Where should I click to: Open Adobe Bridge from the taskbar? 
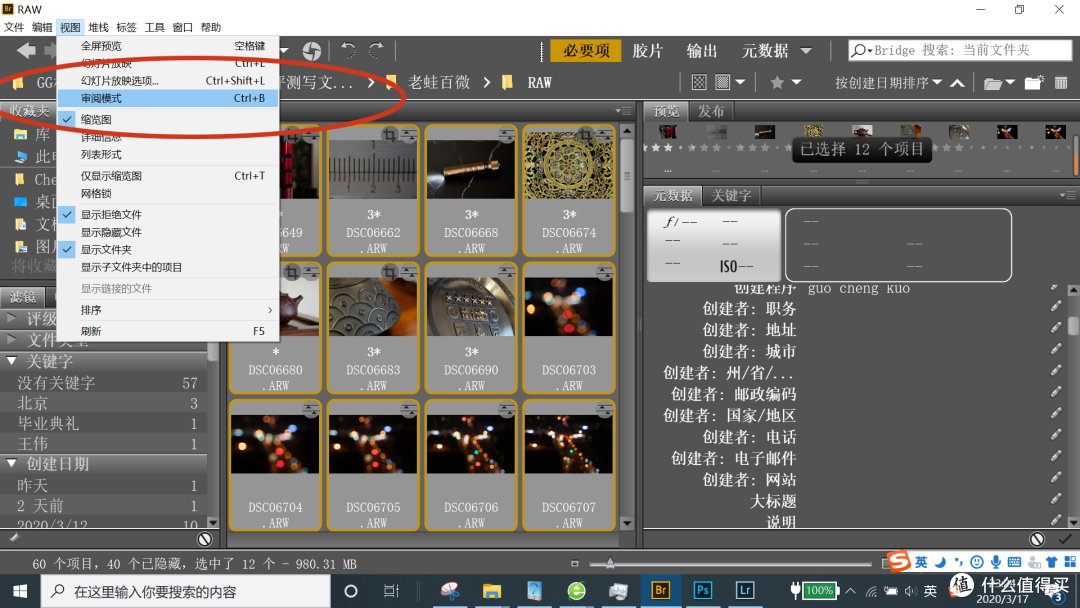coord(660,590)
